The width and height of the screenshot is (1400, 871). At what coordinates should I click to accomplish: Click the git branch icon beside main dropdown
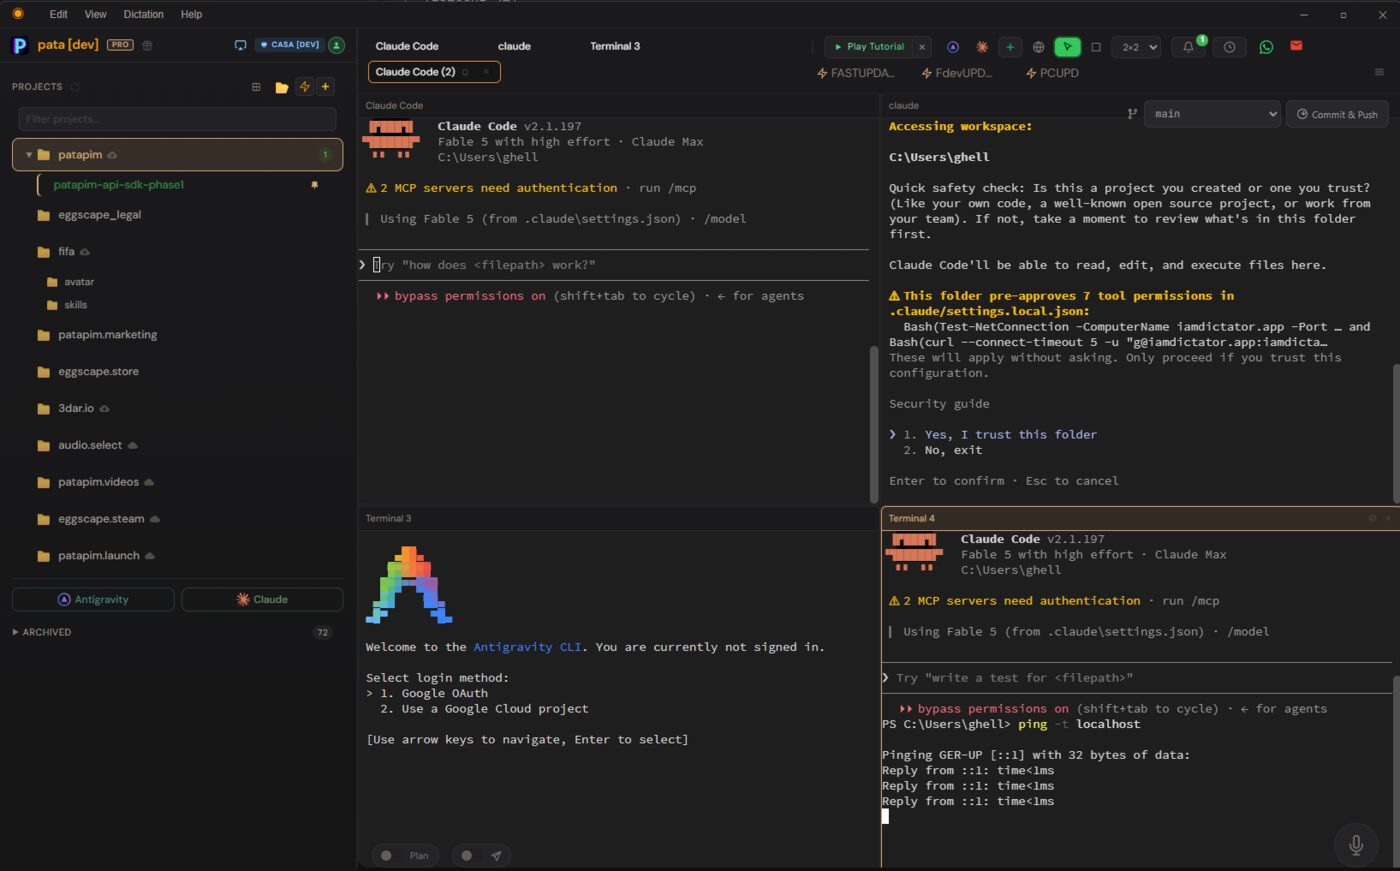click(1132, 114)
